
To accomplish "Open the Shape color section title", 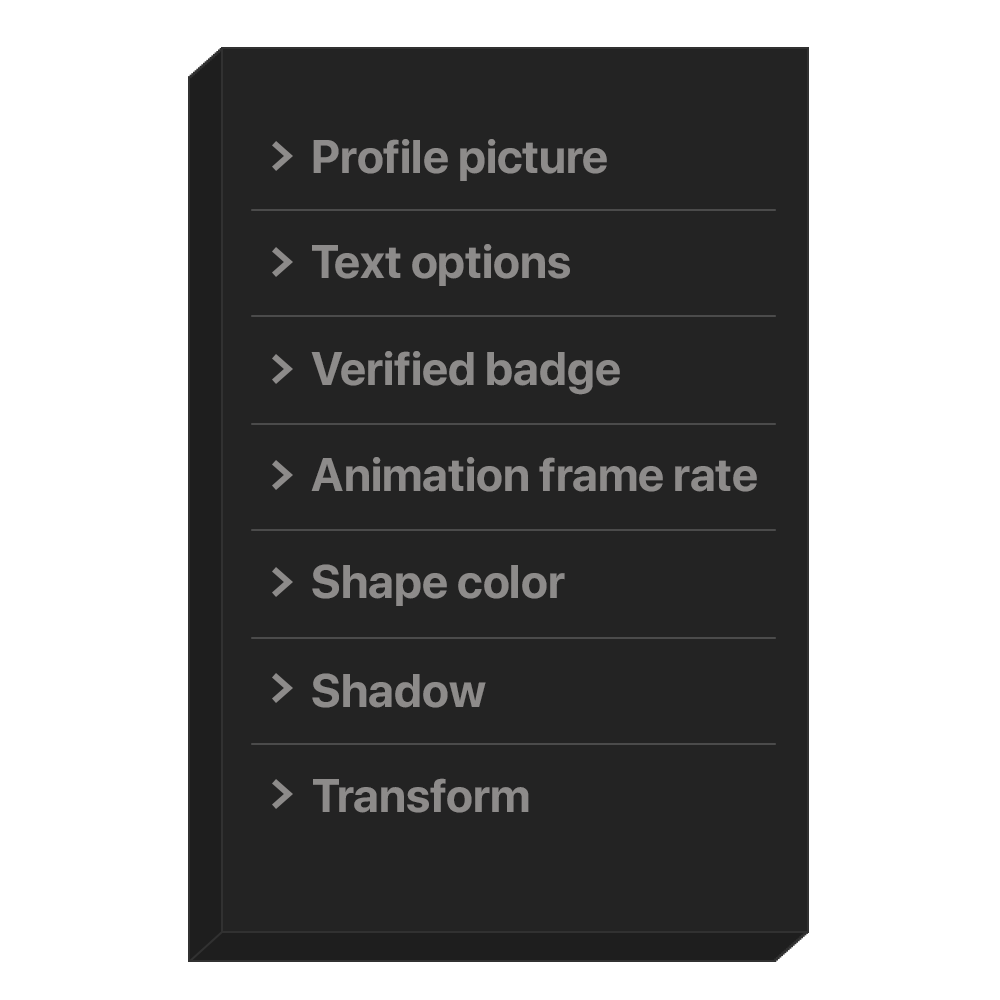I will click(x=438, y=583).
